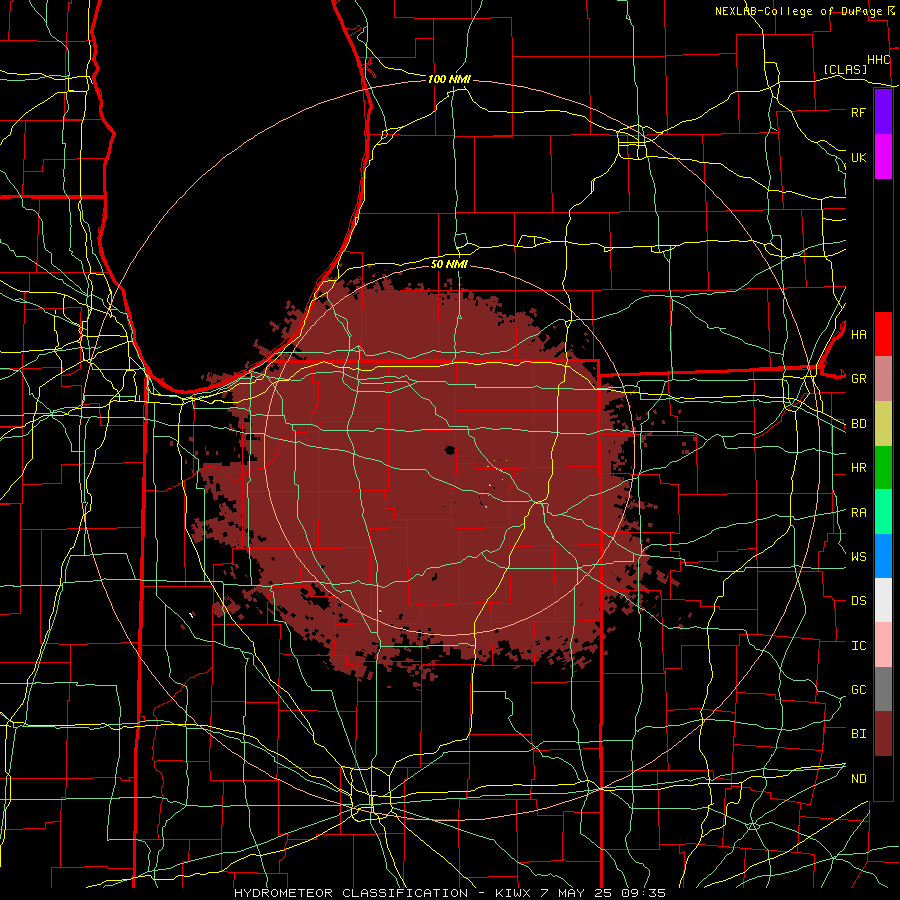Viewport: 900px width, 900px height.
Task: Click the RA light green legend swatch
Action: pos(883,512)
